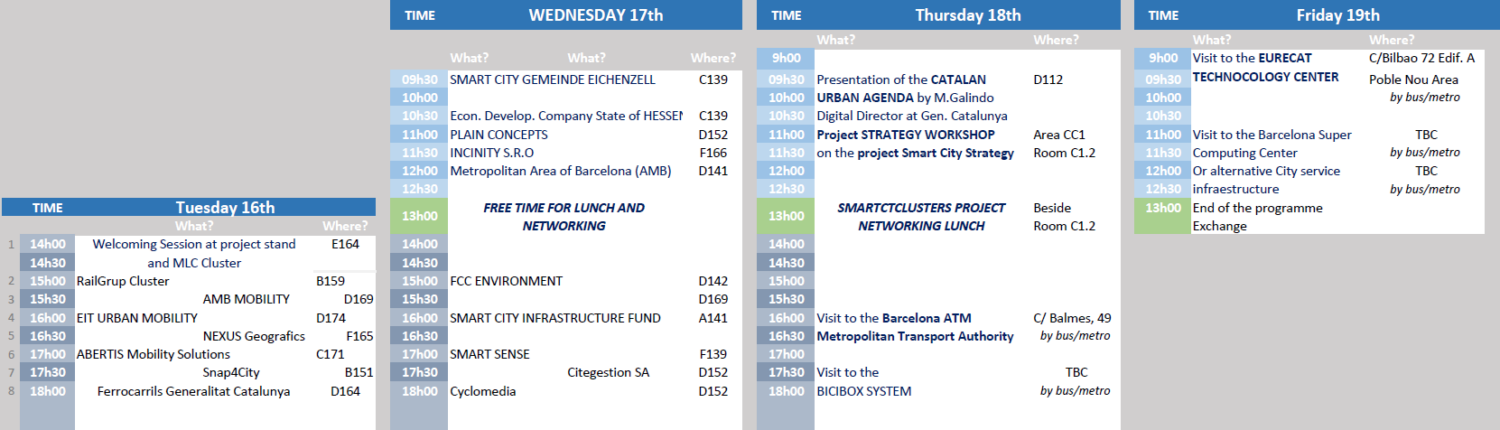Select the Thursday 18th header cell
Image resolution: width=1500 pixels, height=430 pixels.
coord(967,15)
